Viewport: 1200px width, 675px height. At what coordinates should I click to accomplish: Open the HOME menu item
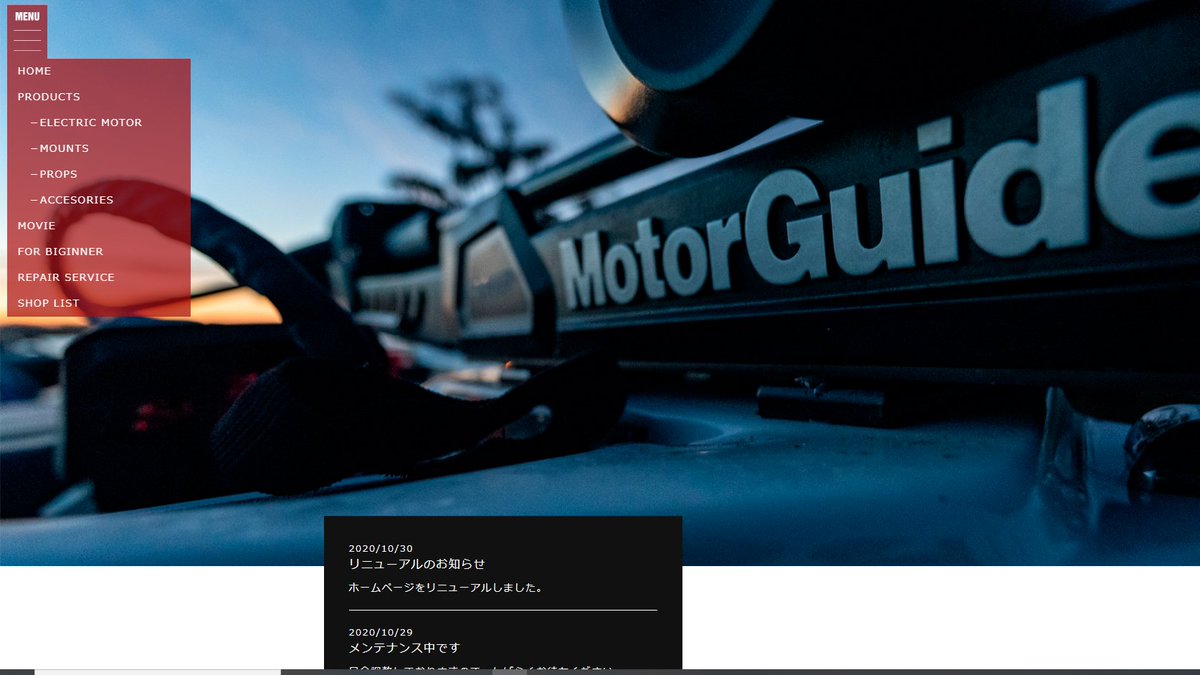(34, 71)
